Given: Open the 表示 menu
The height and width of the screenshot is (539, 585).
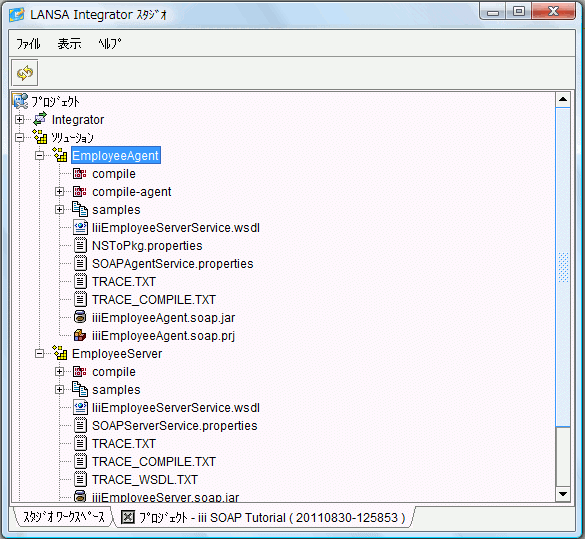Looking at the screenshot, I should (69, 44).
